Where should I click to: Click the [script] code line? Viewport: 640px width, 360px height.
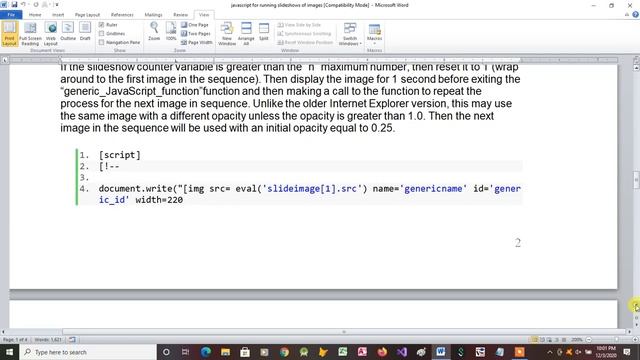[x=120, y=155]
